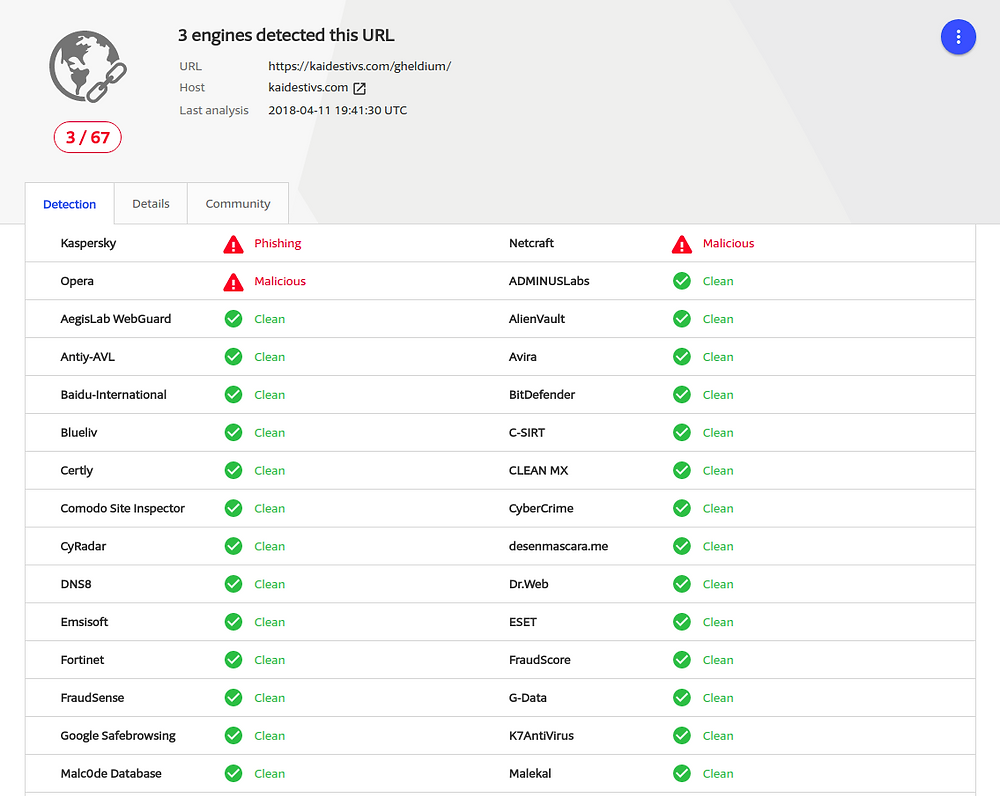This screenshot has width=1000, height=796.
Task: Open the blue three-dot options menu
Action: pyautogui.click(x=958, y=37)
